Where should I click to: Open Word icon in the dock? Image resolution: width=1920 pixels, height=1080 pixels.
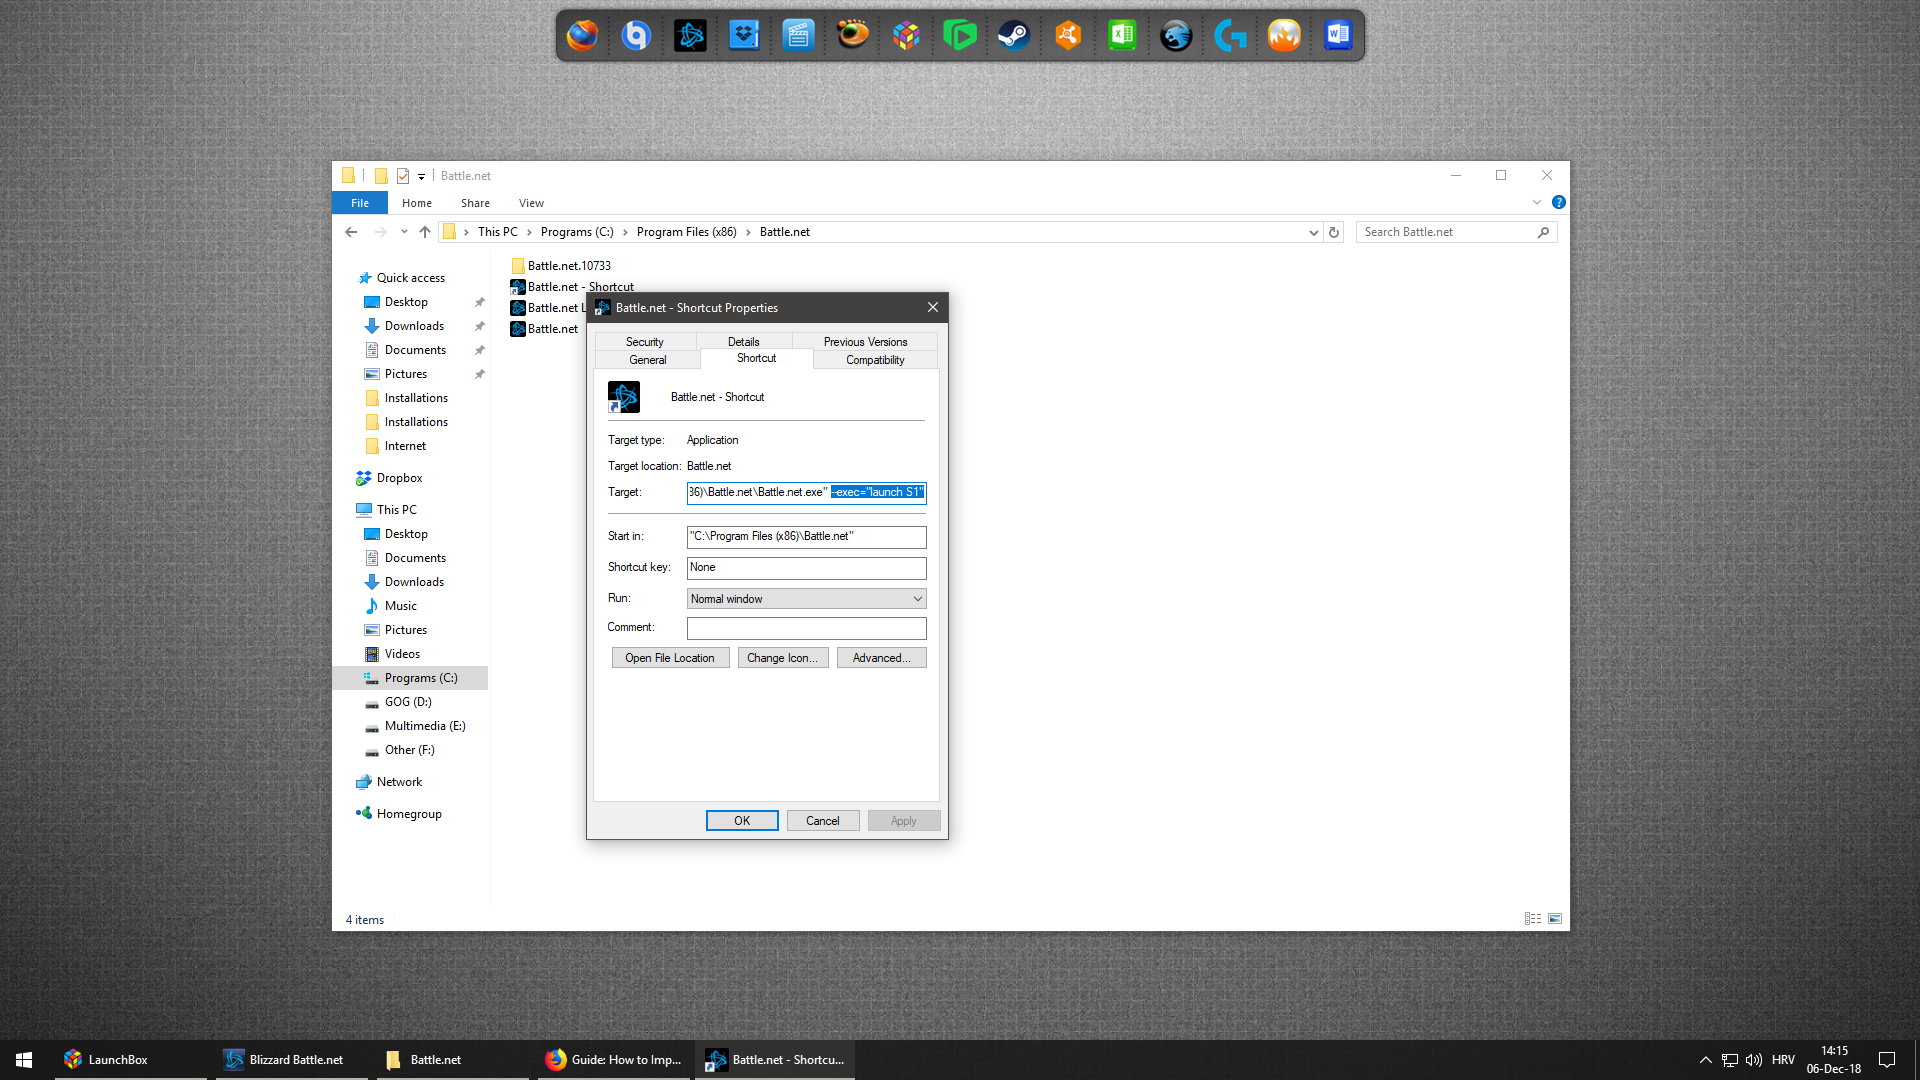(x=1338, y=36)
